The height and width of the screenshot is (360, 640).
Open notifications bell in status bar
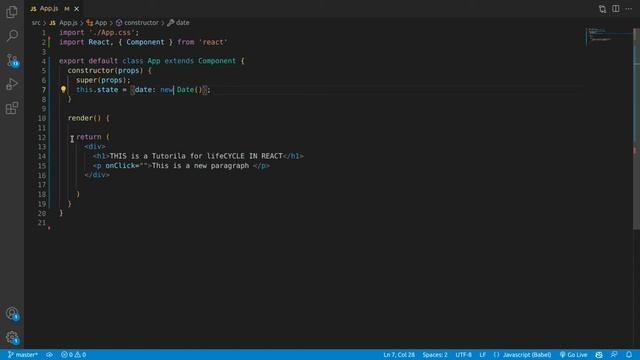(x=629, y=355)
